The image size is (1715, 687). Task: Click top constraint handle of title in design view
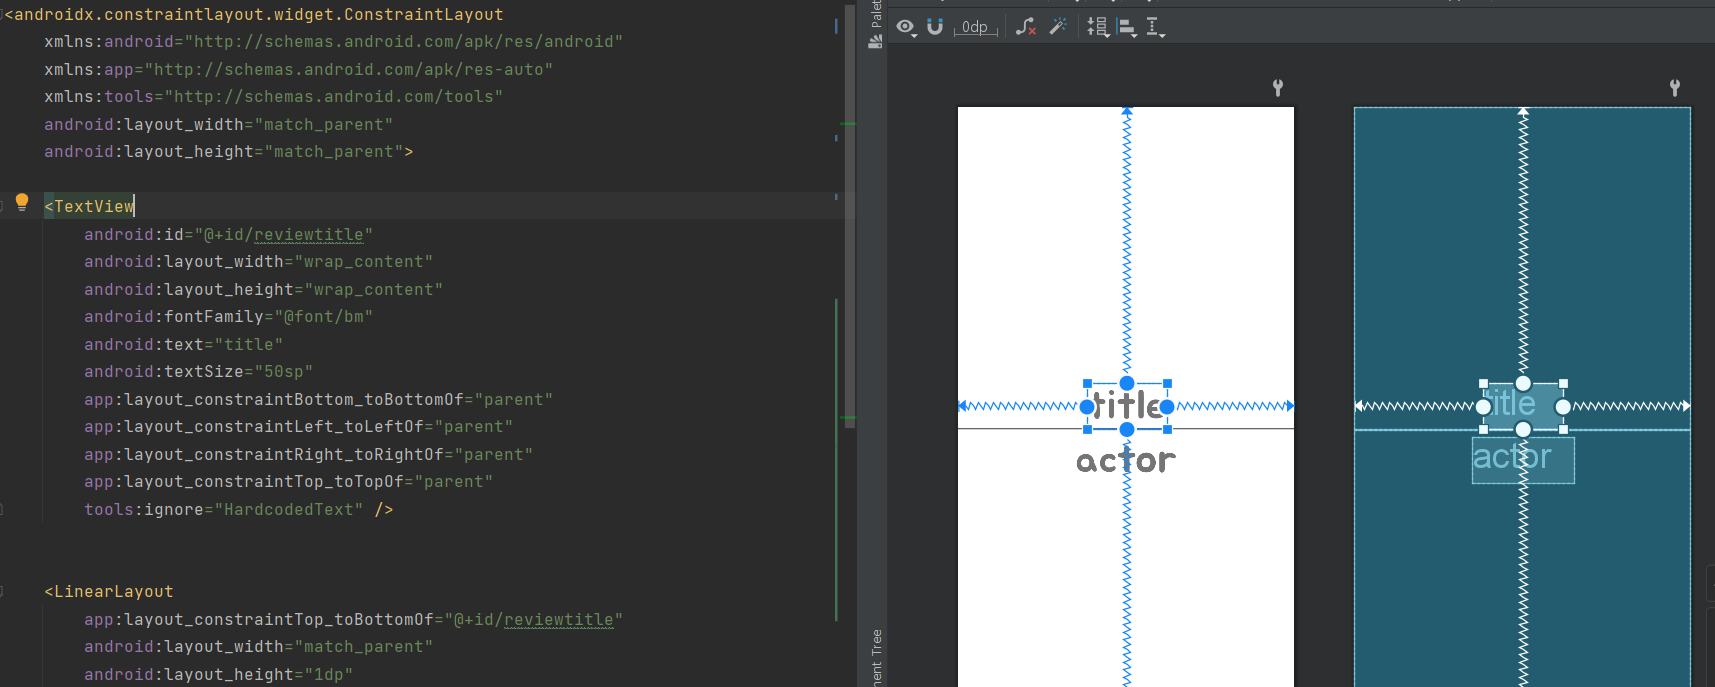coord(1127,384)
